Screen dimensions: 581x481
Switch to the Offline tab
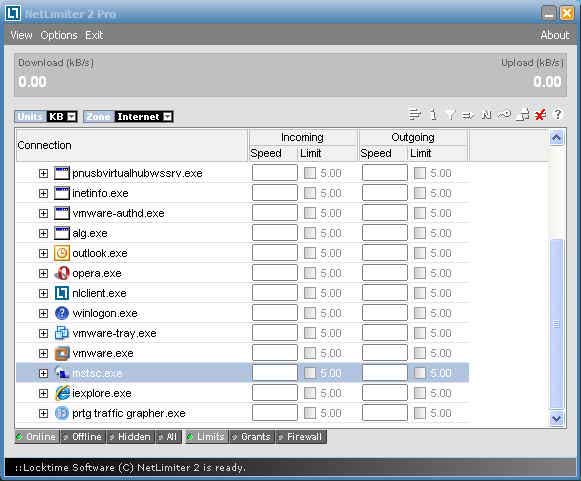83,437
